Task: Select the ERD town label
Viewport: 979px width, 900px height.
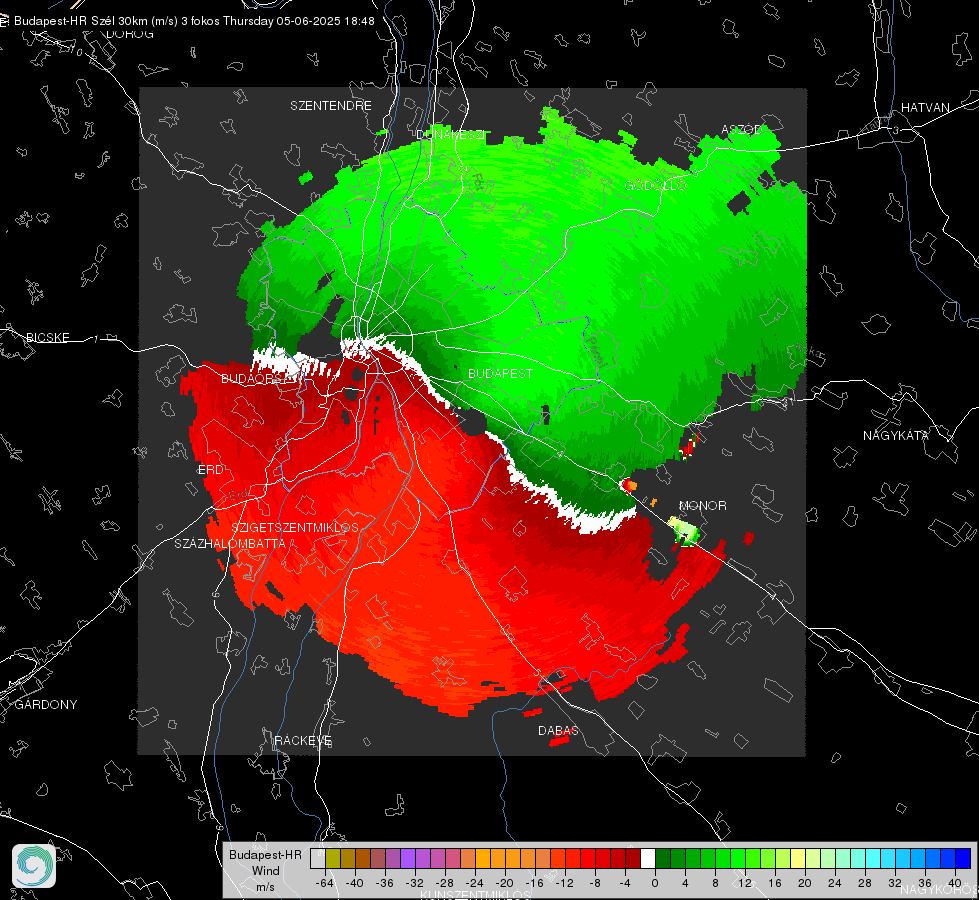Action: (210, 470)
